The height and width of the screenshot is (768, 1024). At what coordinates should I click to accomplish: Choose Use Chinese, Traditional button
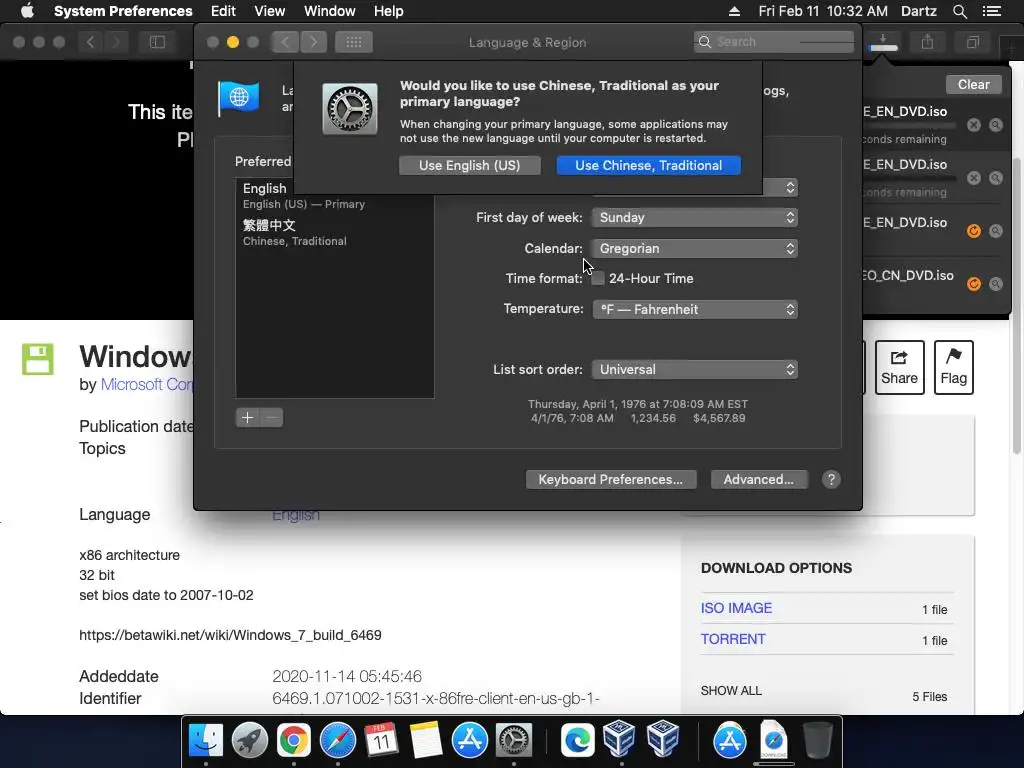click(648, 165)
